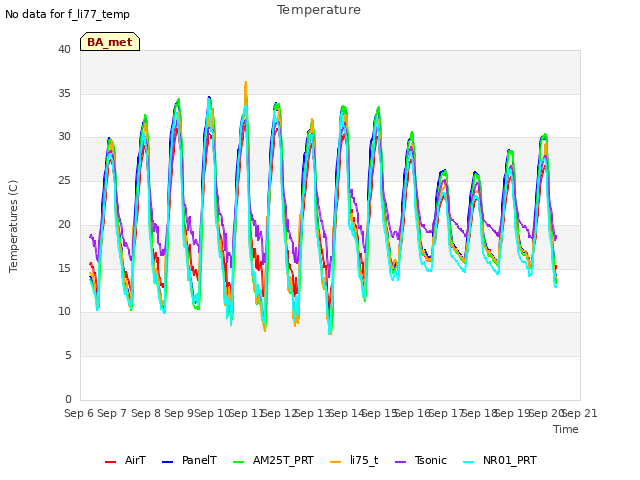Click the 15 y-axis tick label
Viewport: 640px width, 480px height.
coord(64,268)
